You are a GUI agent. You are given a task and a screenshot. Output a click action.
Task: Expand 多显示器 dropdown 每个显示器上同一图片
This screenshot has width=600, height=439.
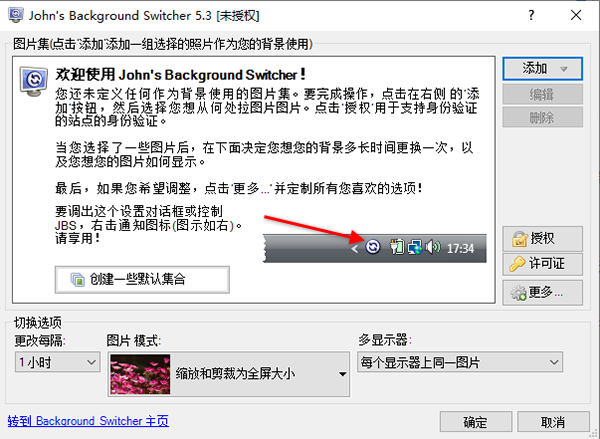tap(460, 362)
